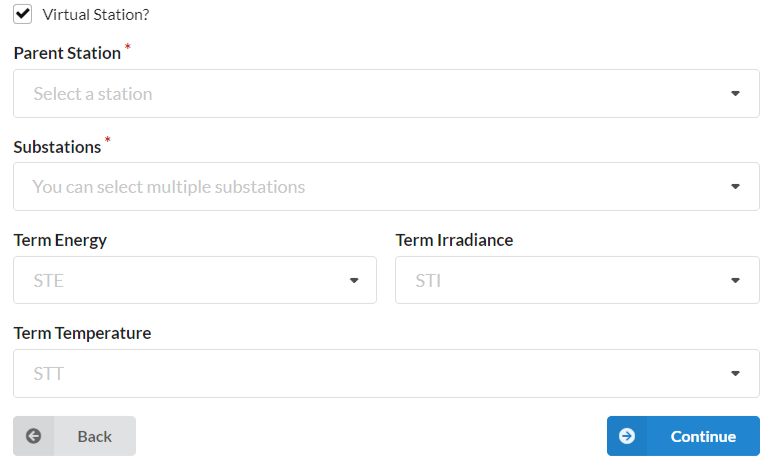Uncheck the Virtual Station checkbox
Image resolution: width=772 pixels, height=467 pixels.
23,14
